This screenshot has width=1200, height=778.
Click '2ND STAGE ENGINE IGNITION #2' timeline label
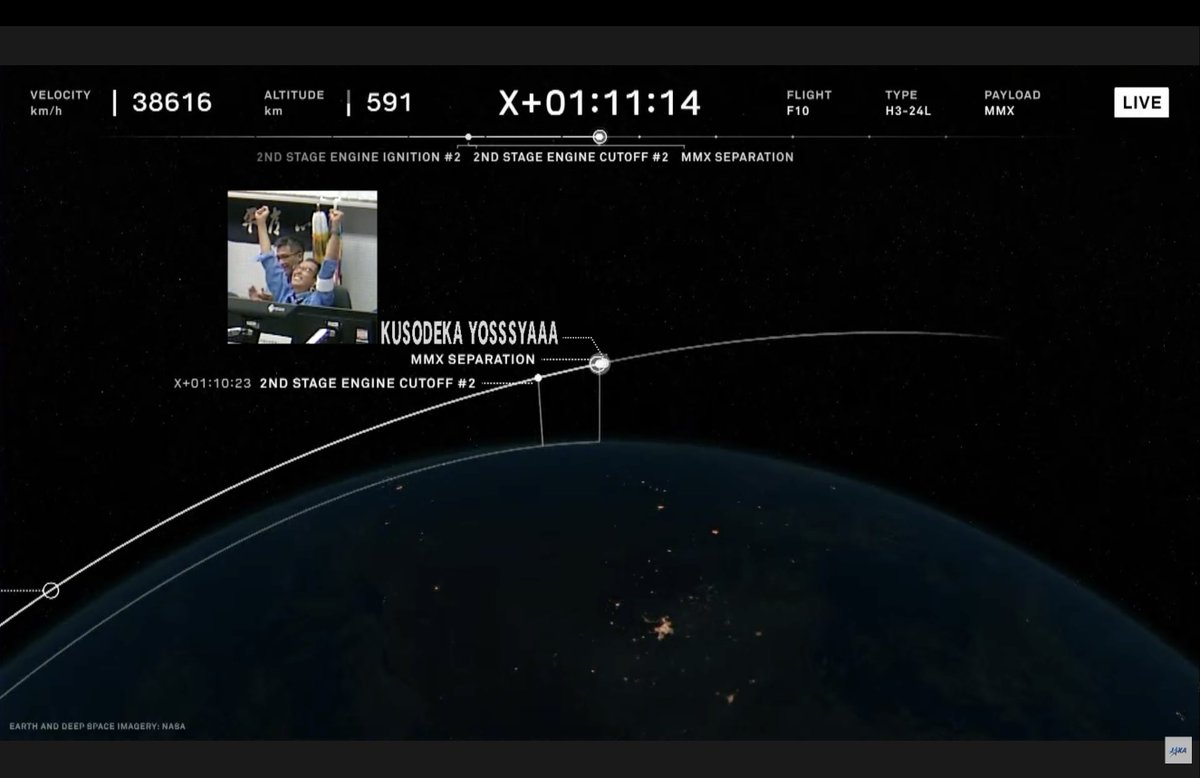[x=359, y=157]
